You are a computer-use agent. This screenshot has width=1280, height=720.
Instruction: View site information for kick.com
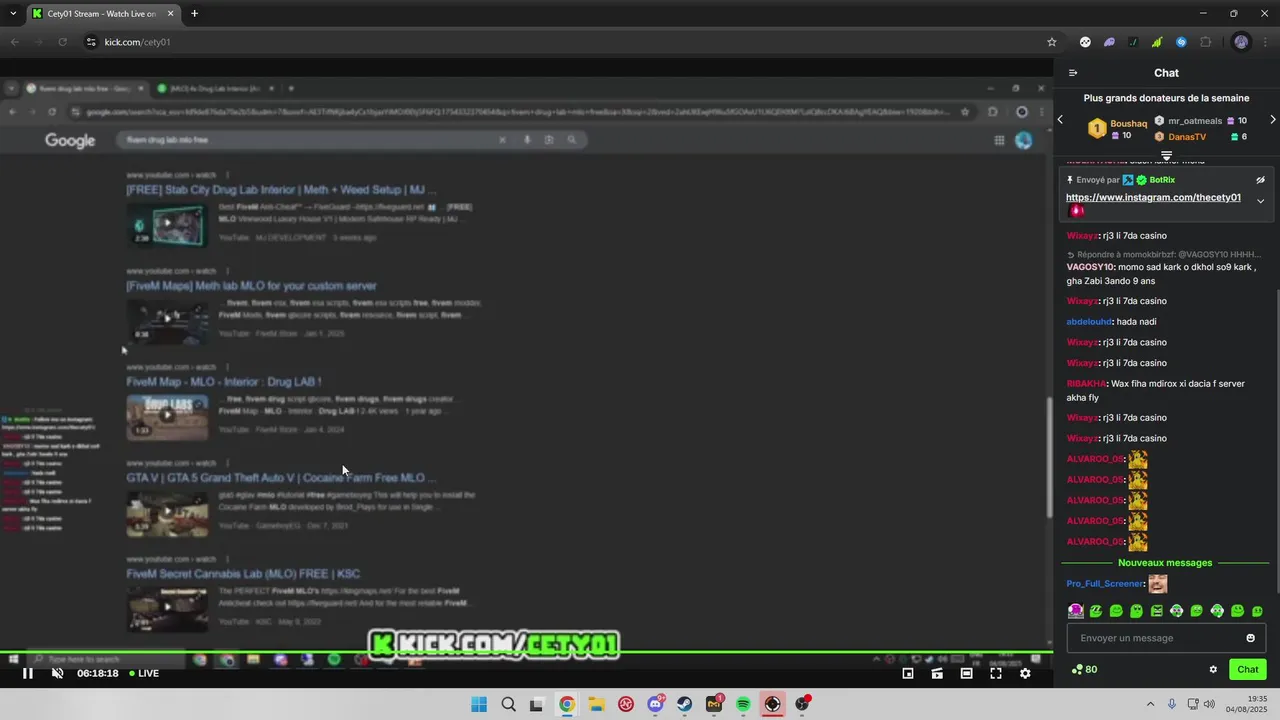[91, 42]
